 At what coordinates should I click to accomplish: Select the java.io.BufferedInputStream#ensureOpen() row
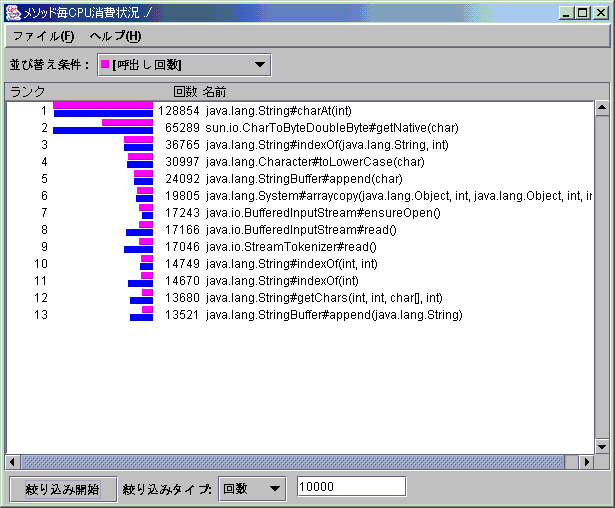pyautogui.click(x=300, y=213)
